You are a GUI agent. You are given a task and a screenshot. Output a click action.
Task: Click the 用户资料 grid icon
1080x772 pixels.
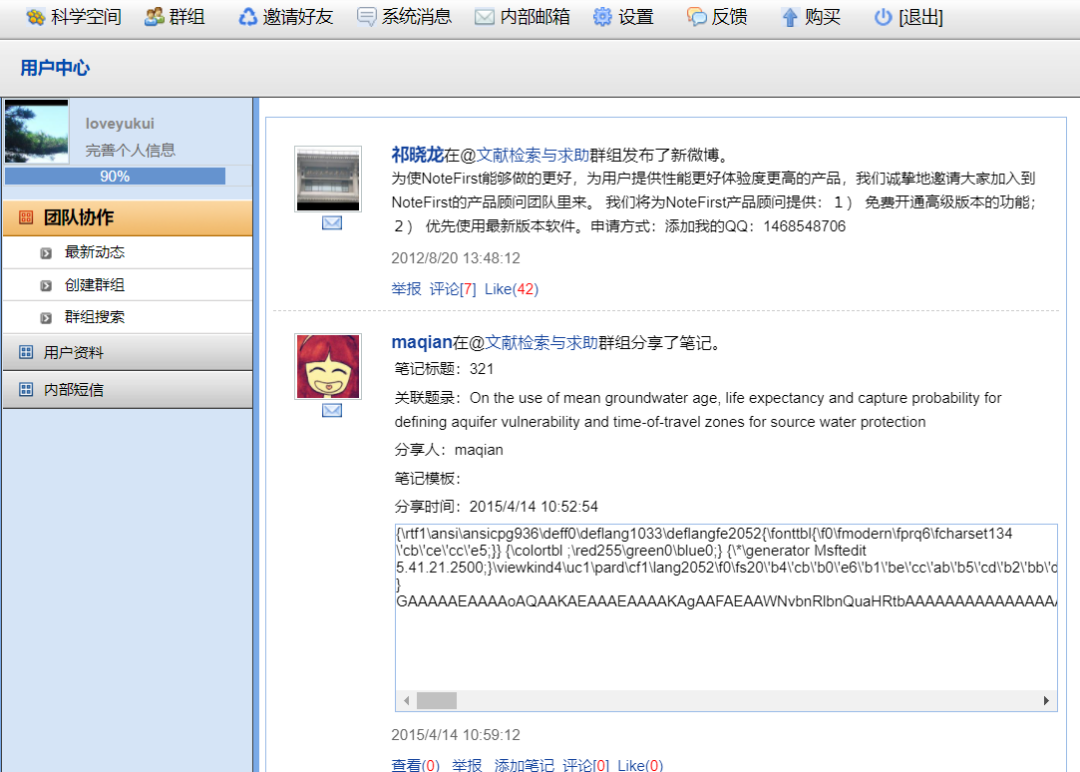tap(26, 353)
